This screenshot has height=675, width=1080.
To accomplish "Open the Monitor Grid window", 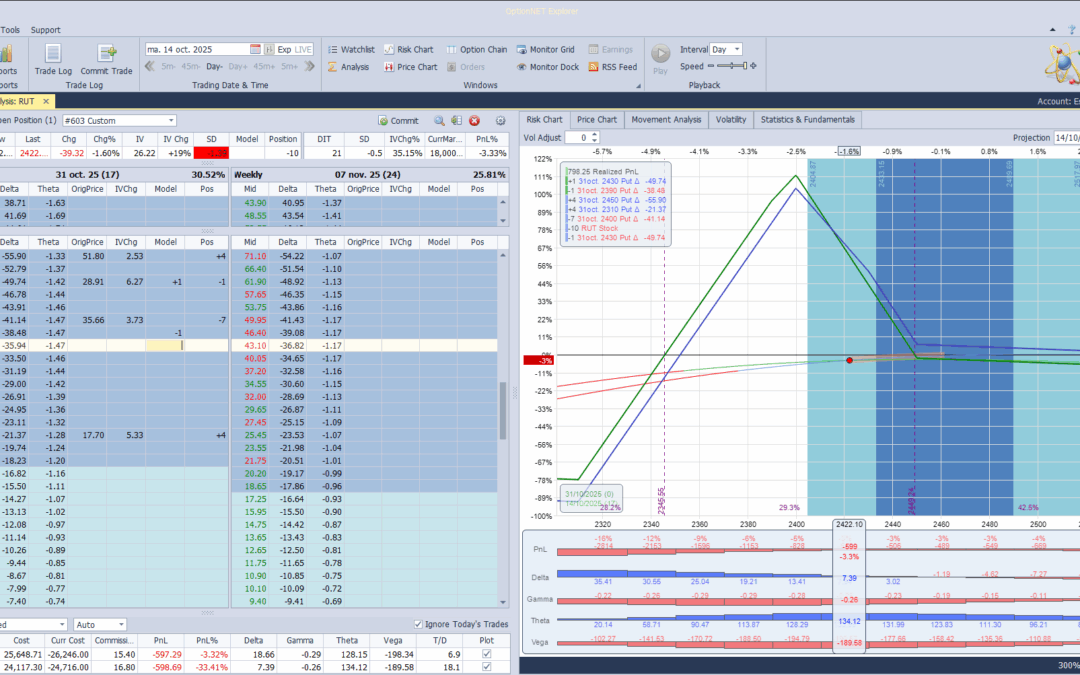I will point(545,50).
